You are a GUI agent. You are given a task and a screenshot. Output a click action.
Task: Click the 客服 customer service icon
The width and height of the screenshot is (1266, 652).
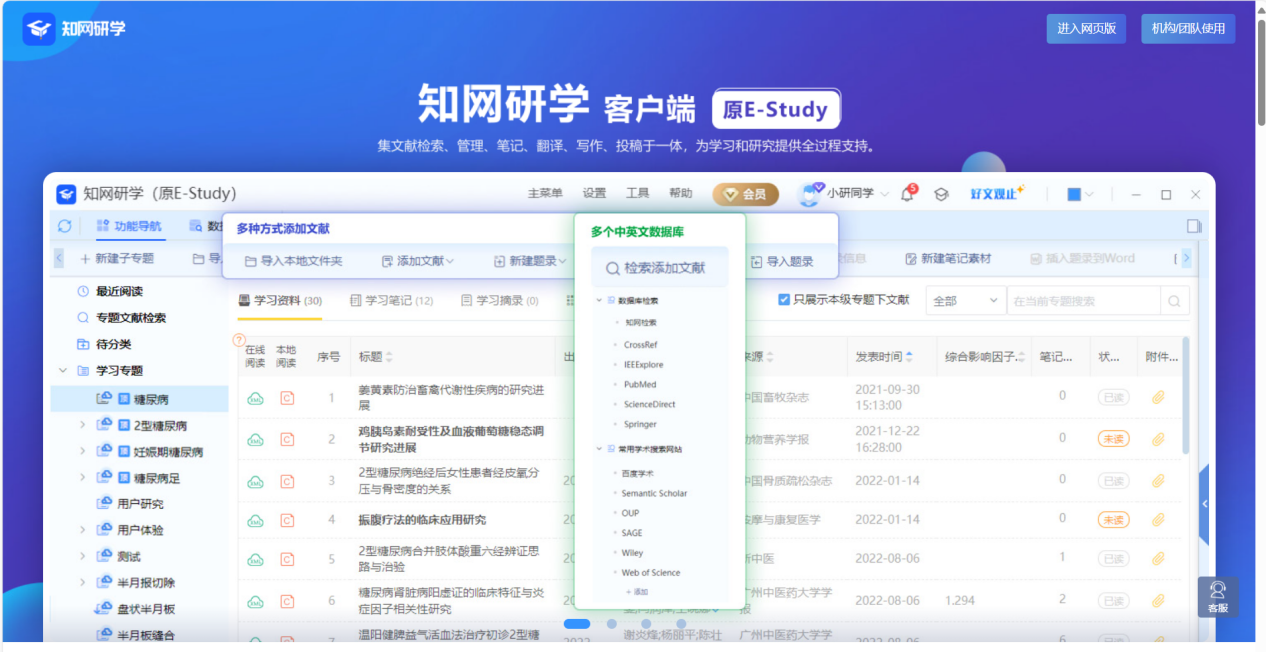(x=1217, y=596)
